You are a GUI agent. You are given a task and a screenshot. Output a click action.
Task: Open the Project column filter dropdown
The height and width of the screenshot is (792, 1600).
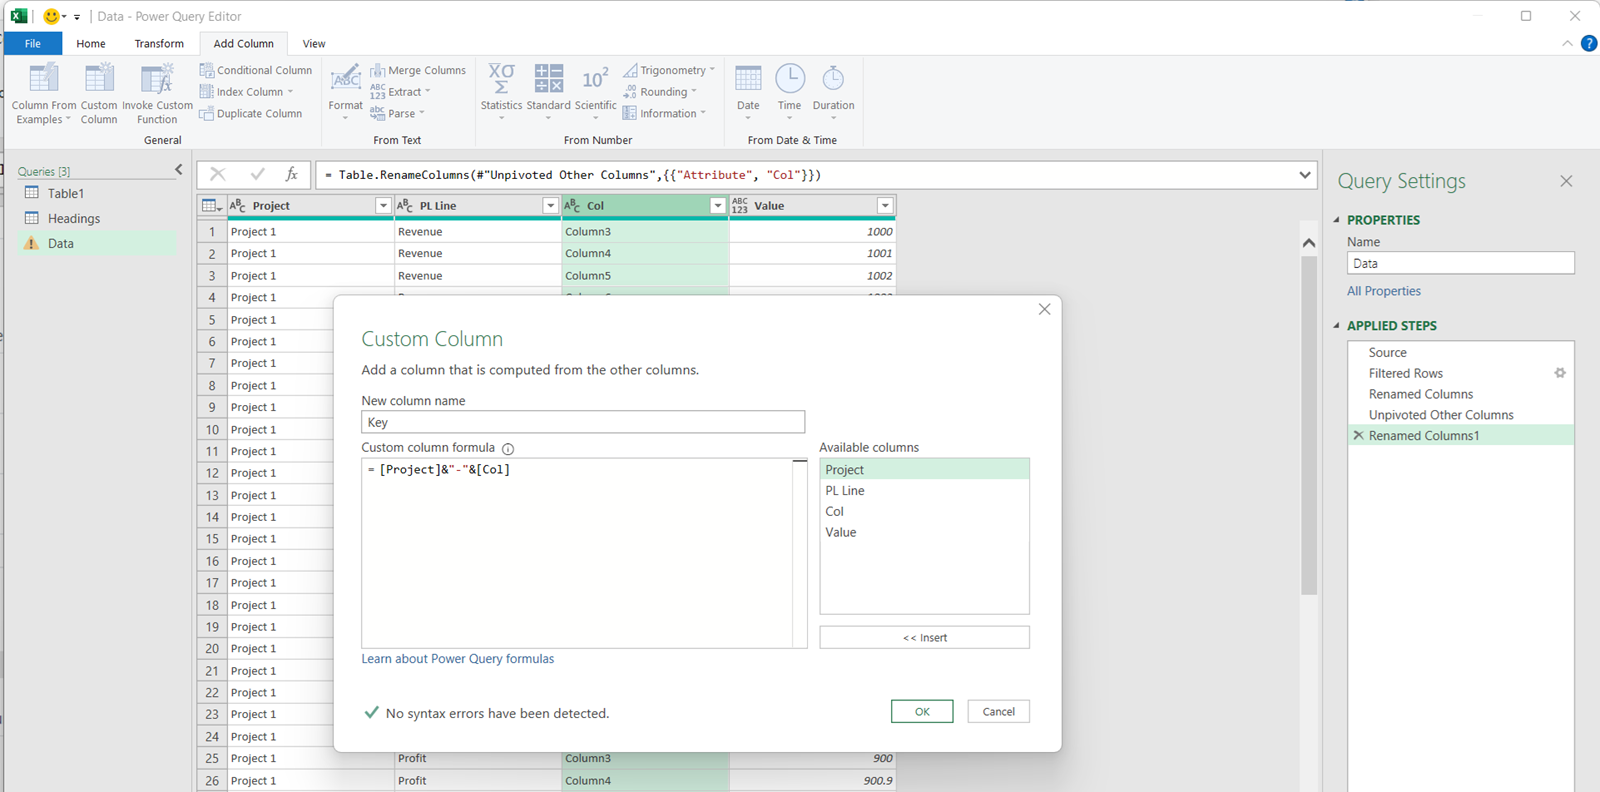click(382, 206)
